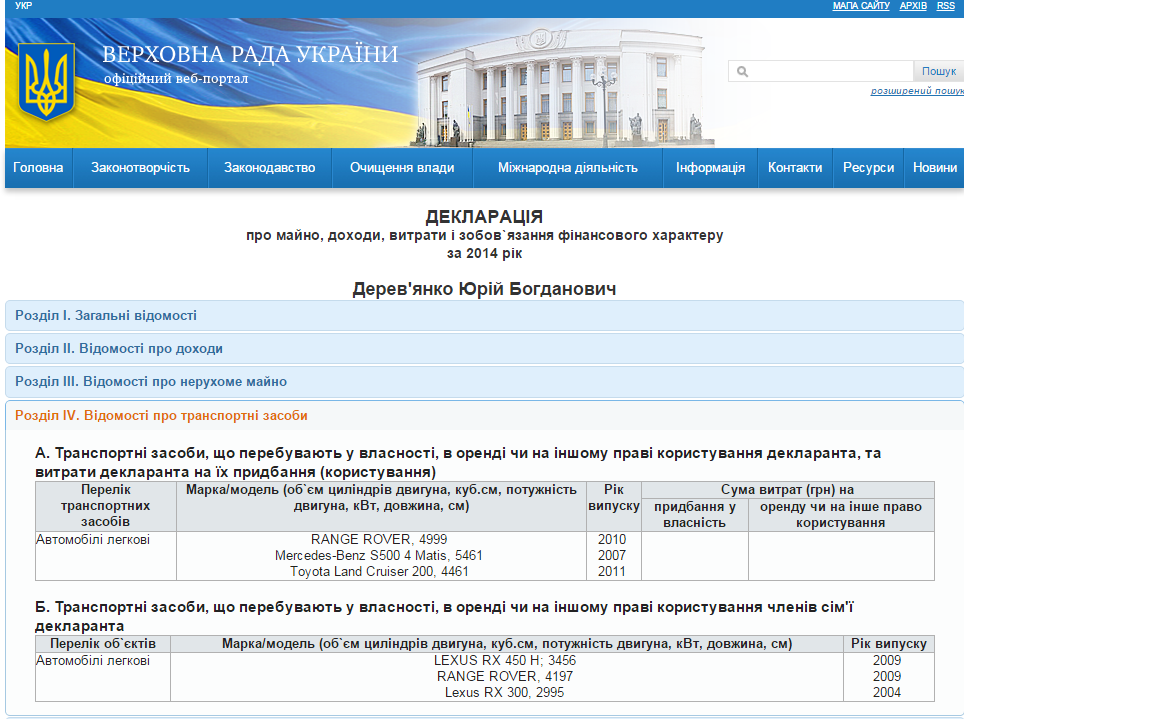Select Законодавство in the navigation bar
Screen dimensions: 1152x719
point(269,168)
